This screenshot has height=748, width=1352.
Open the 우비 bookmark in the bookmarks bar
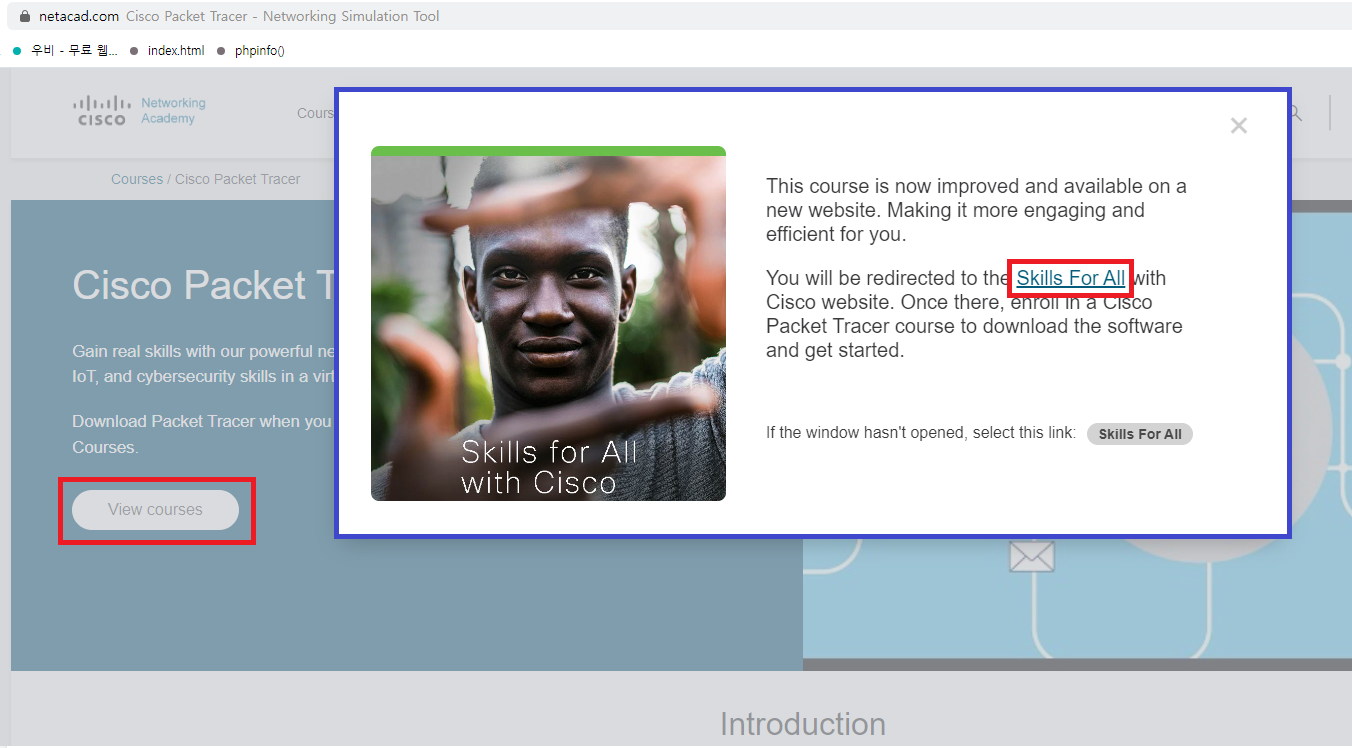[65, 50]
